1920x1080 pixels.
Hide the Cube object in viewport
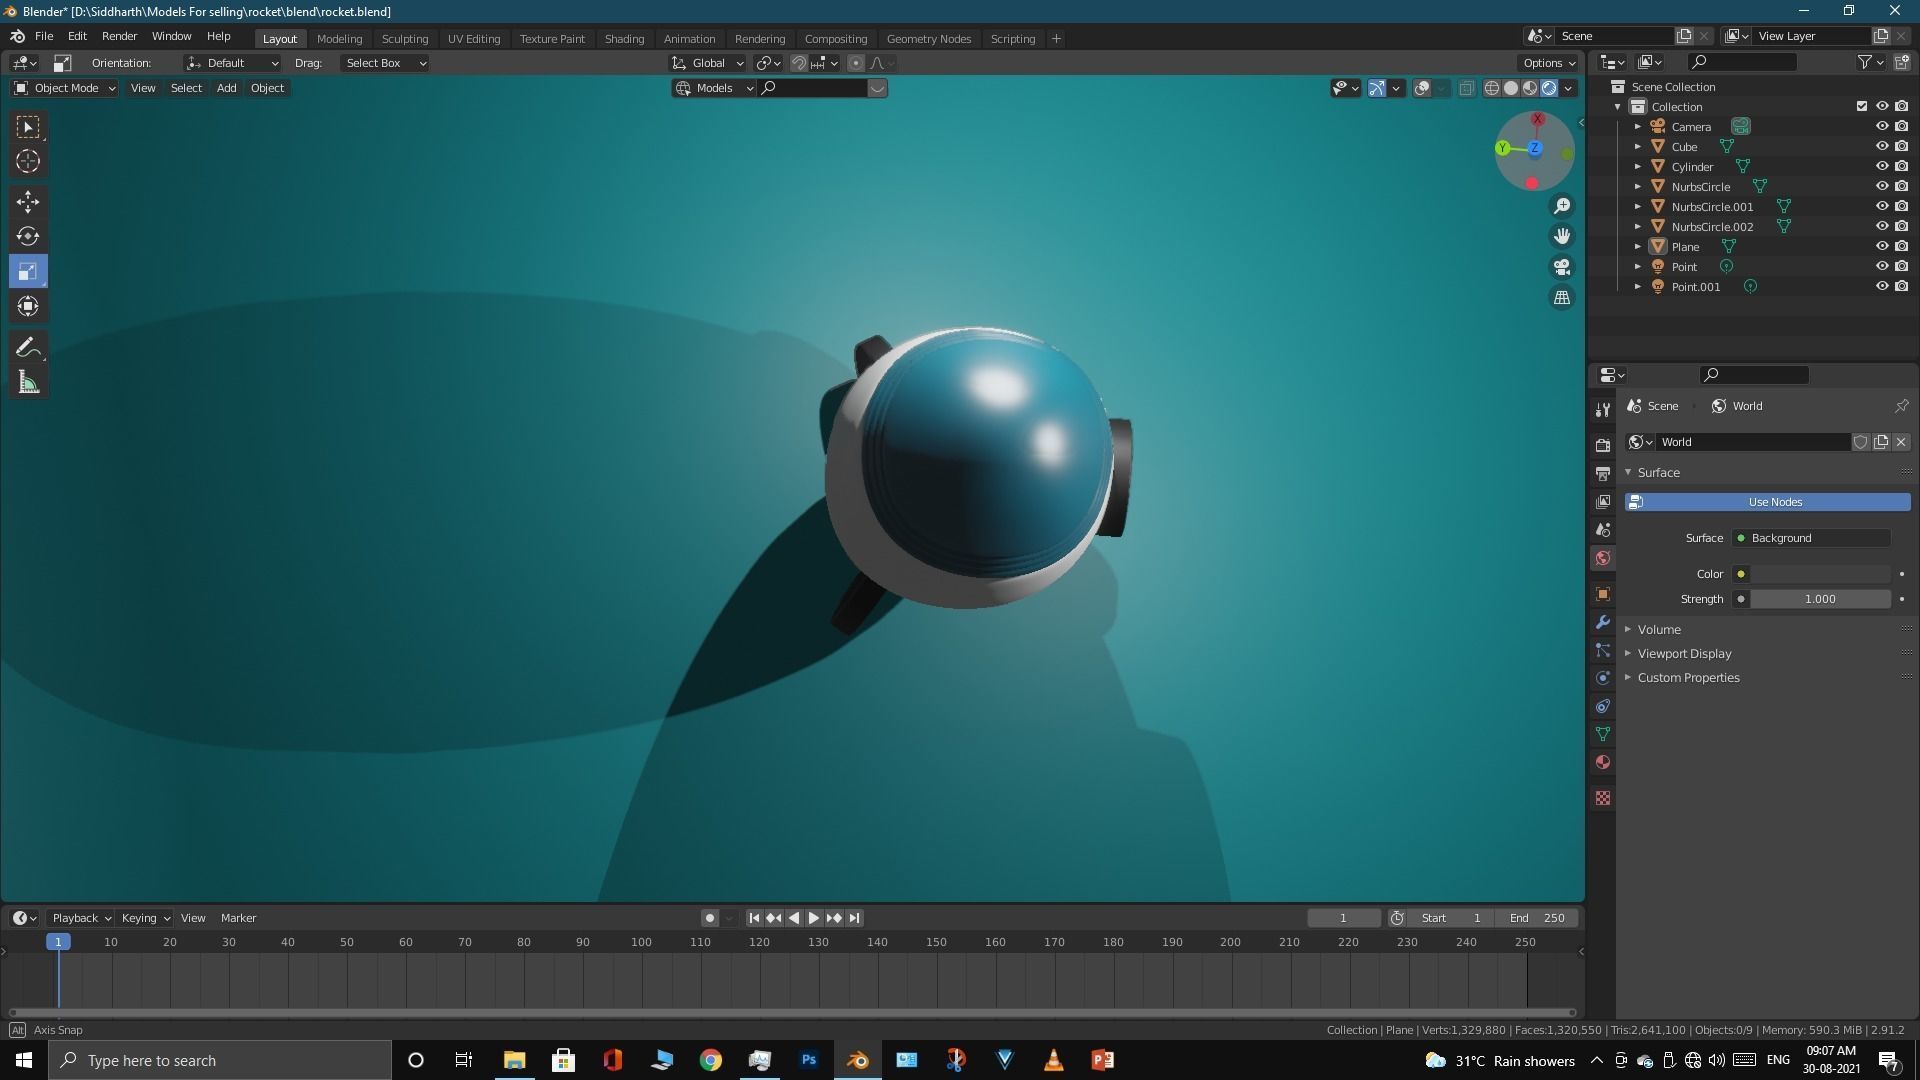(1881, 146)
